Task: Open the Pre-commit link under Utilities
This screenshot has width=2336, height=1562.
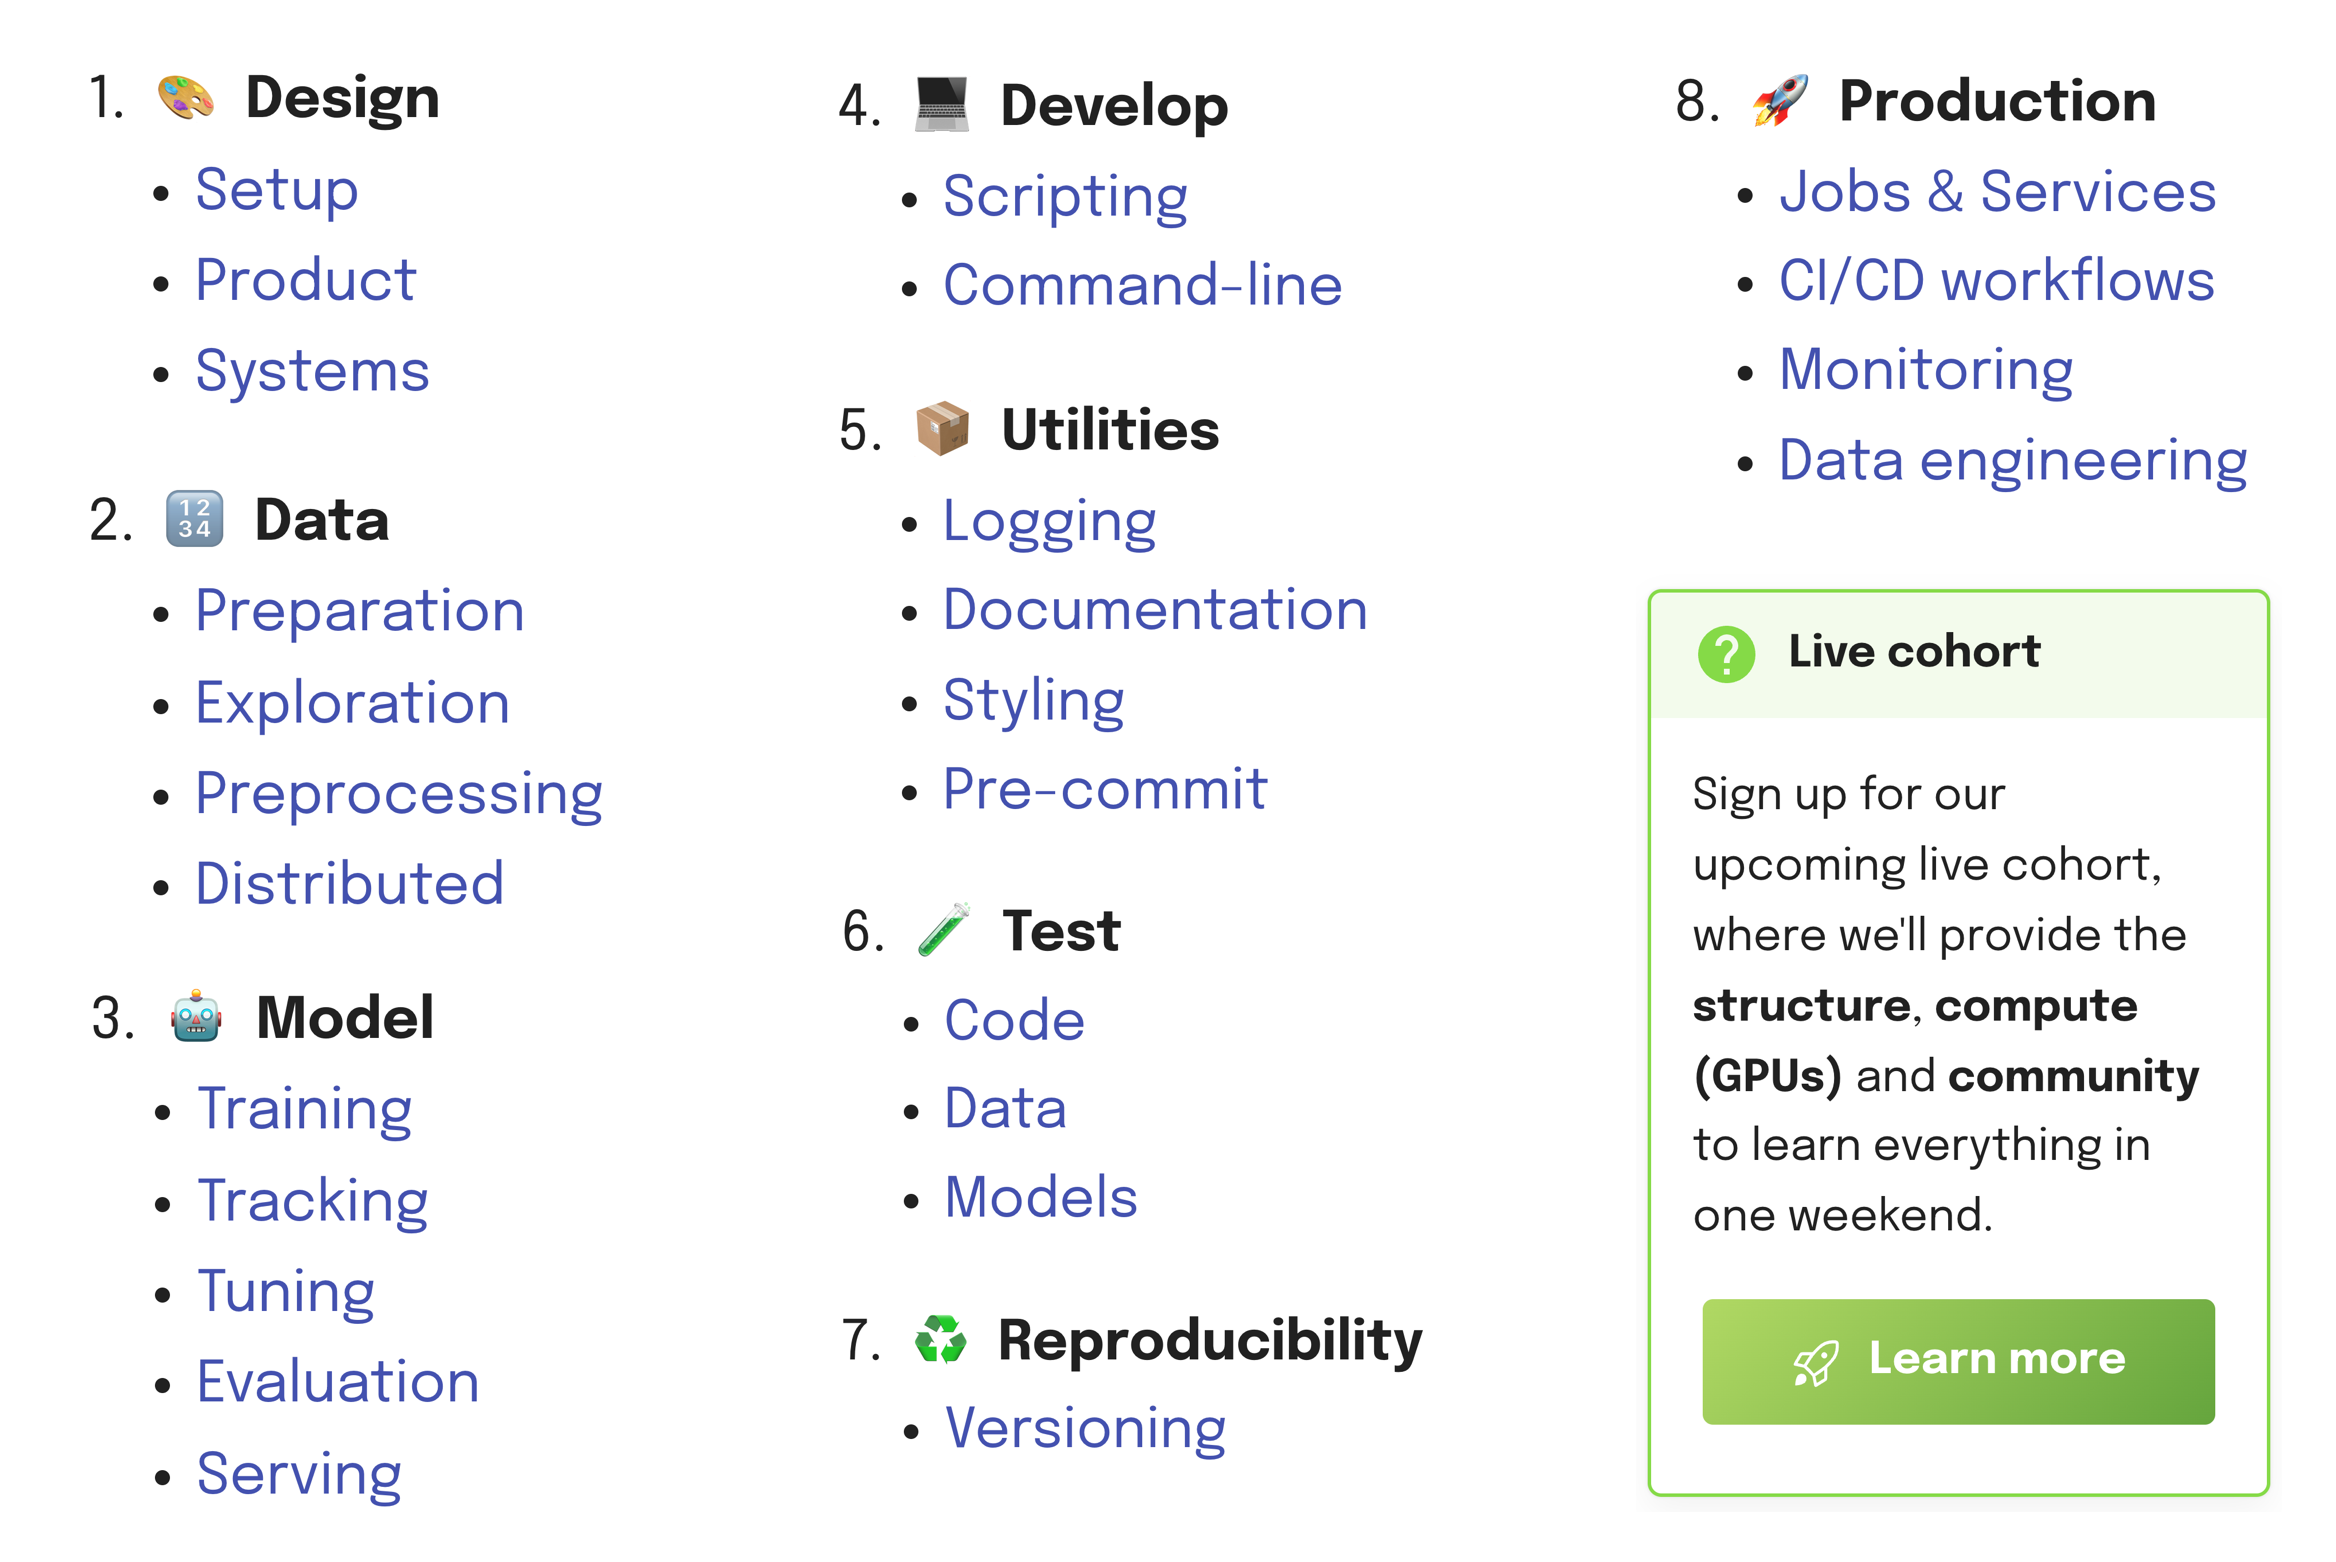Action: click(x=1104, y=790)
